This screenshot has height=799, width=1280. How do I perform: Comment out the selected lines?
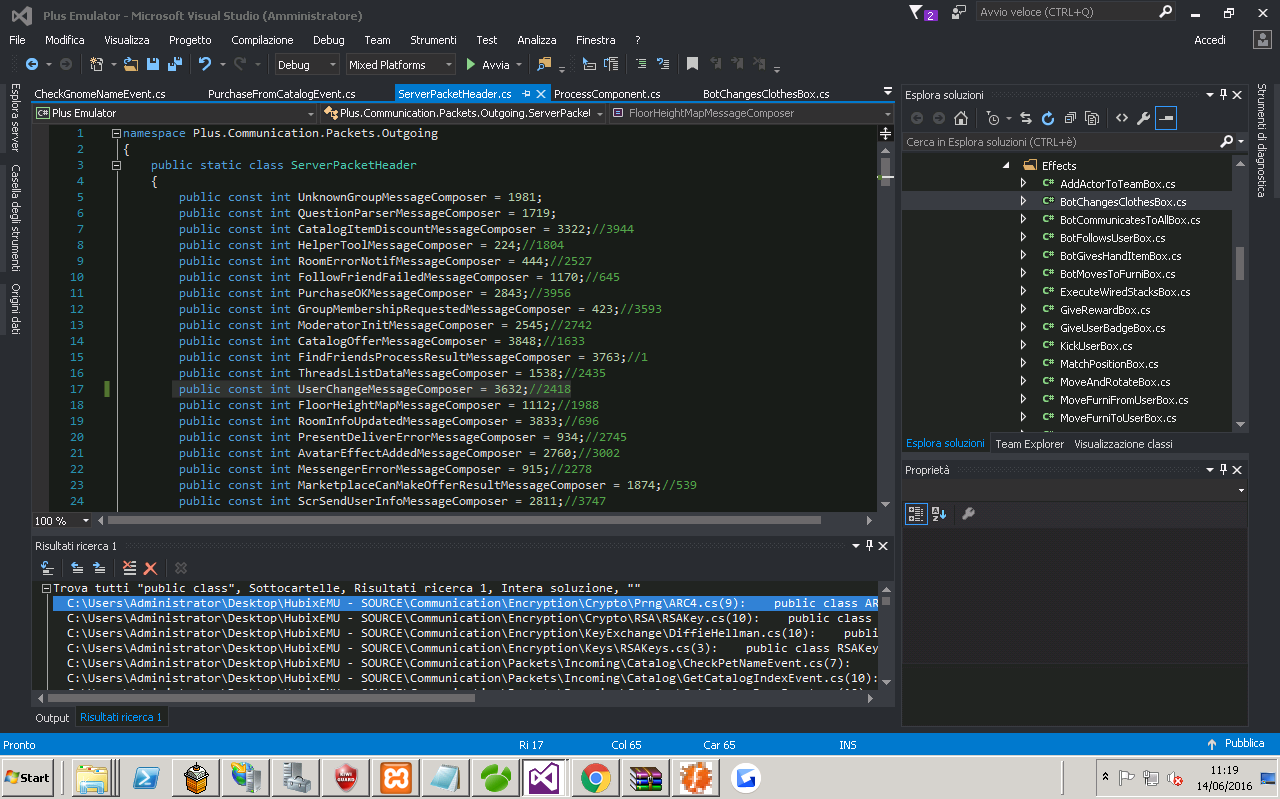tap(641, 64)
